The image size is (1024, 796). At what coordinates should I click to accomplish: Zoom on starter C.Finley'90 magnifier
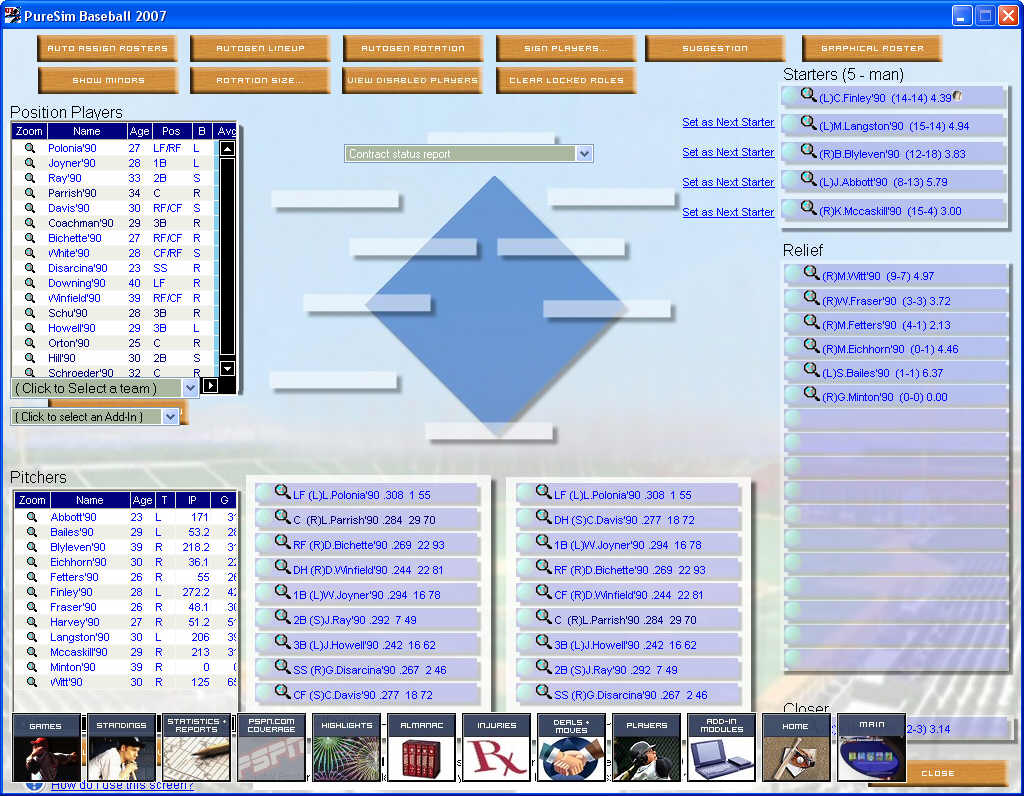[808, 95]
